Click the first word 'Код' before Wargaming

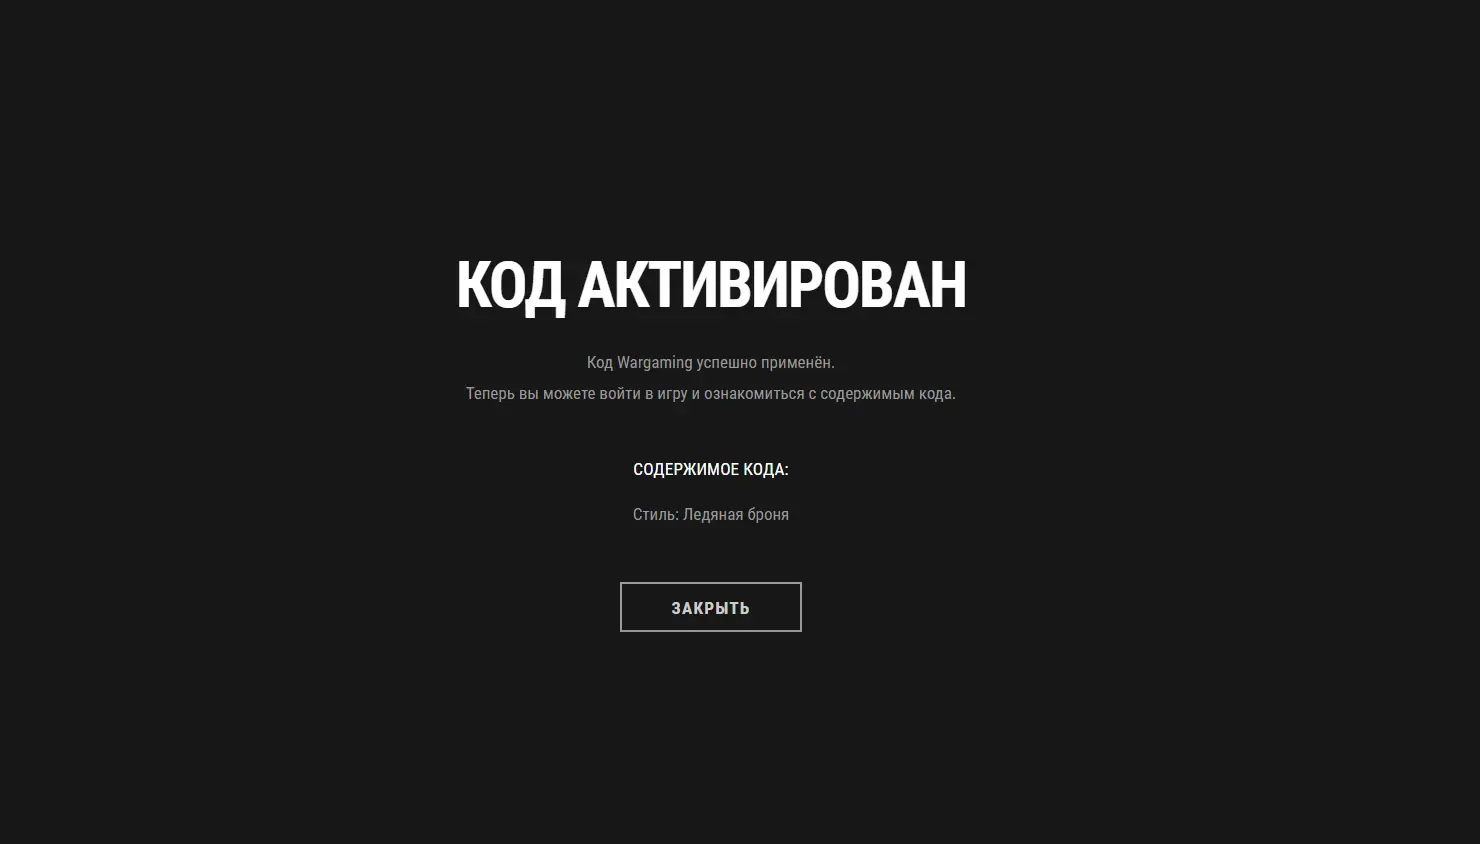[x=599, y=362]
